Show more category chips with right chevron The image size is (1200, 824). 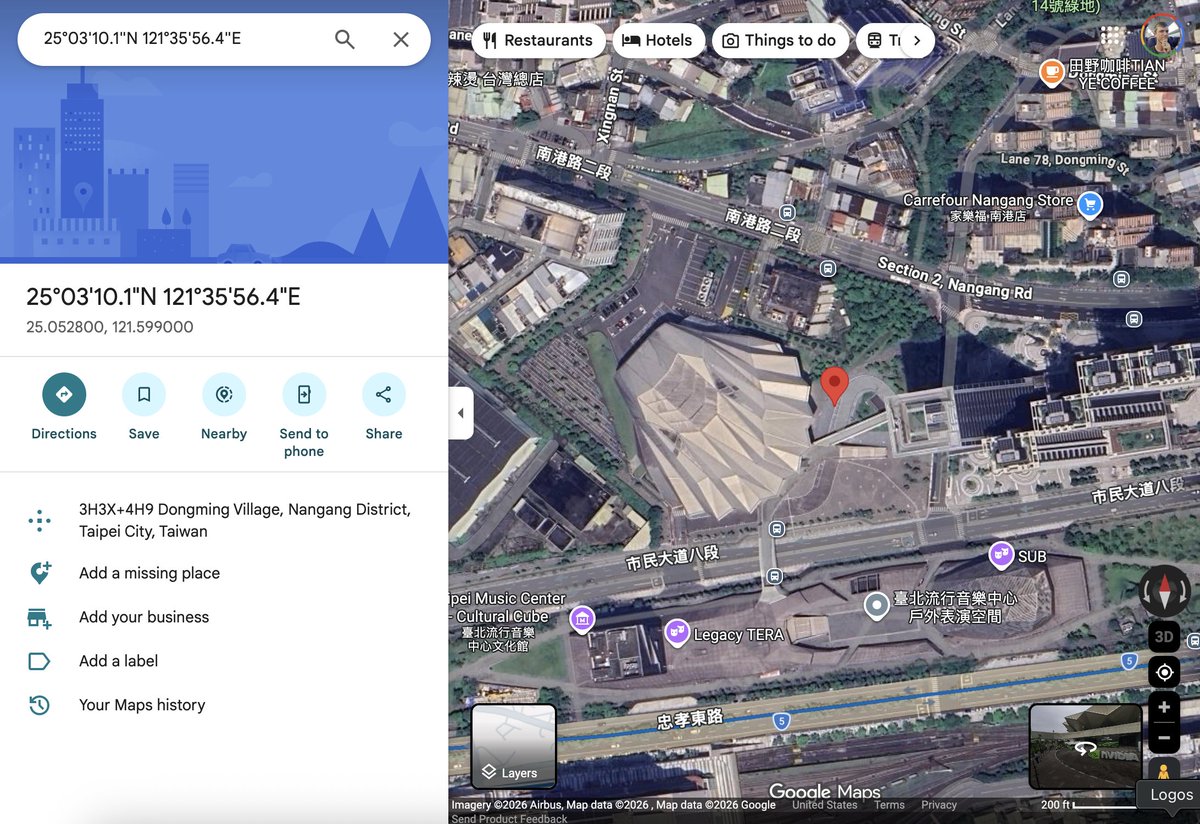click(916, 40)
